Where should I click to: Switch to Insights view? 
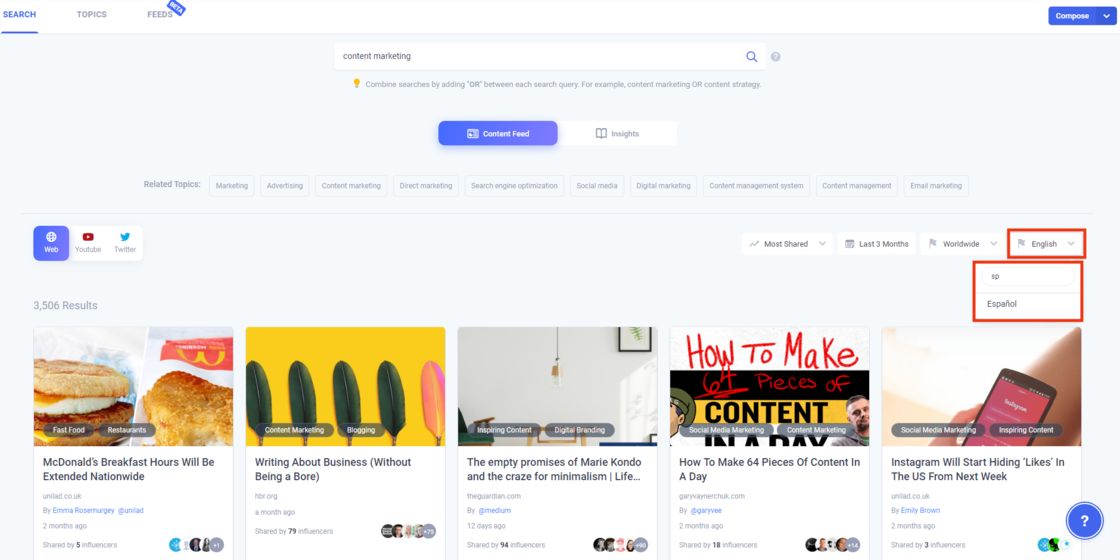pyautogui.click(x=617, y=133)
